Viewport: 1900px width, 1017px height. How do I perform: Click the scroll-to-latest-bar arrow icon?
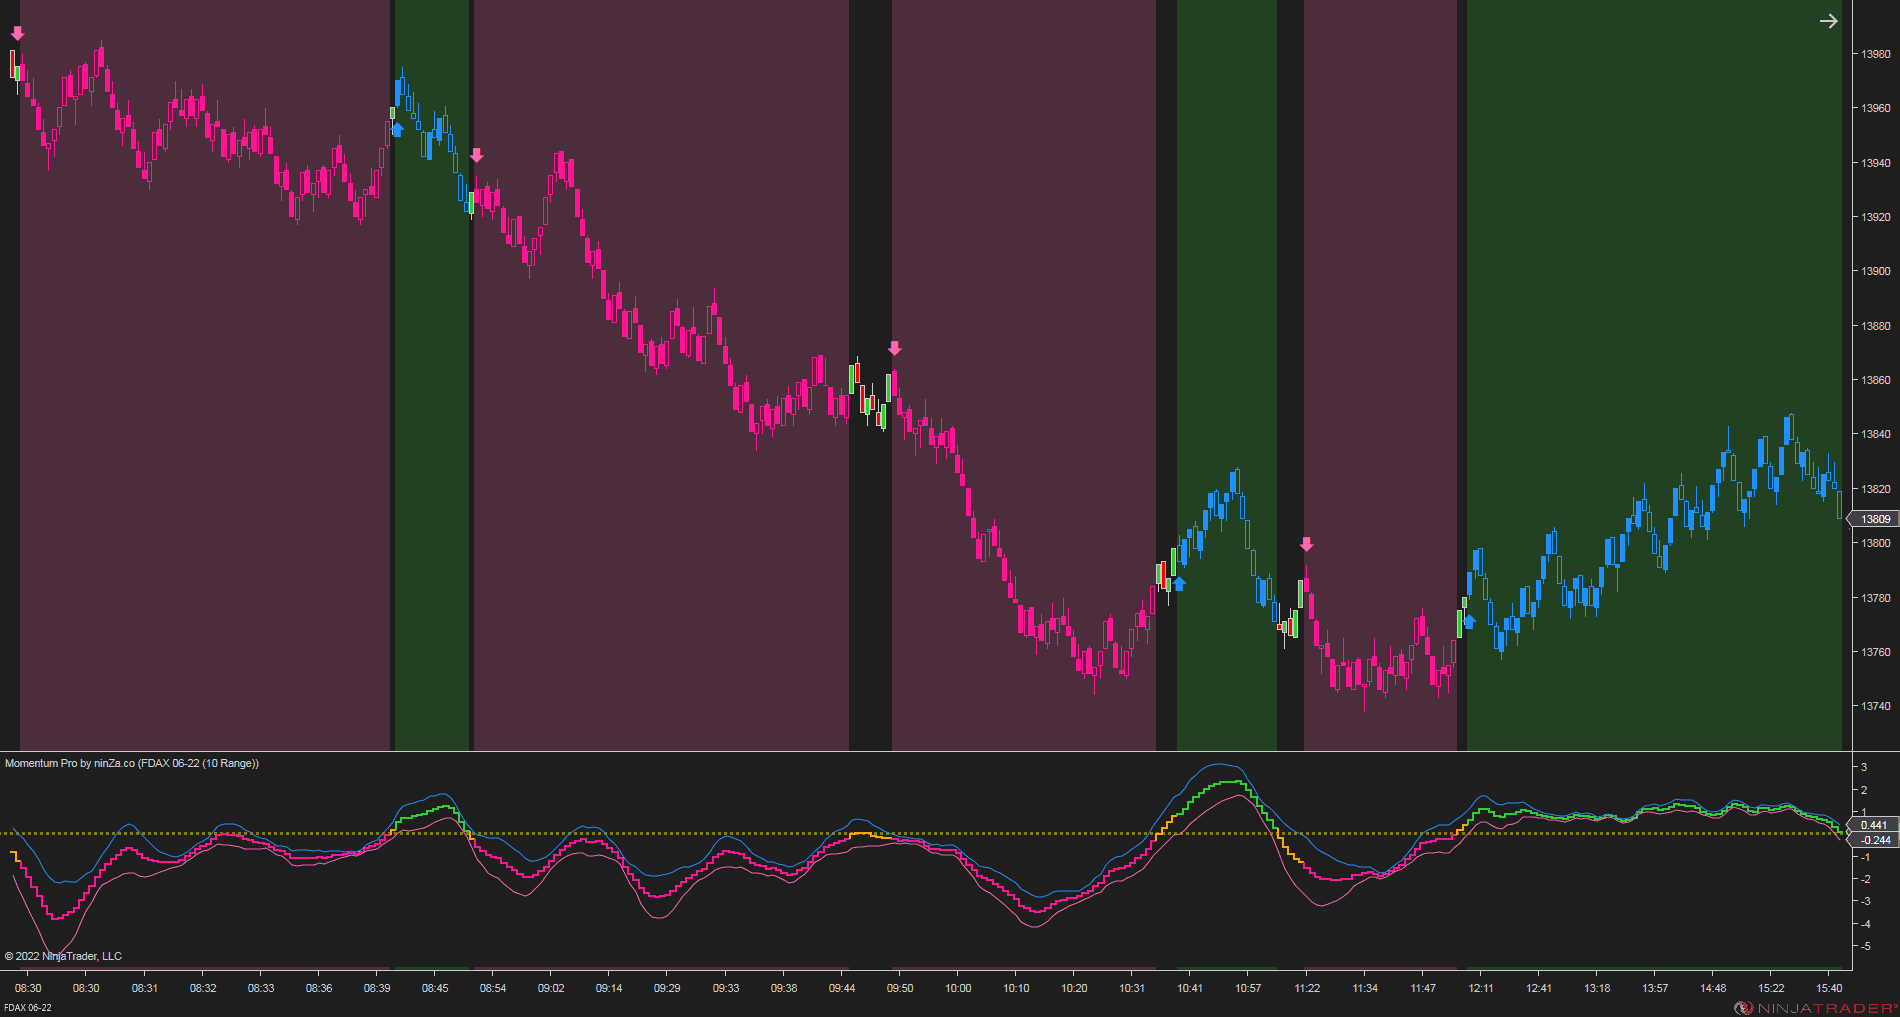tap(1828, 21)
